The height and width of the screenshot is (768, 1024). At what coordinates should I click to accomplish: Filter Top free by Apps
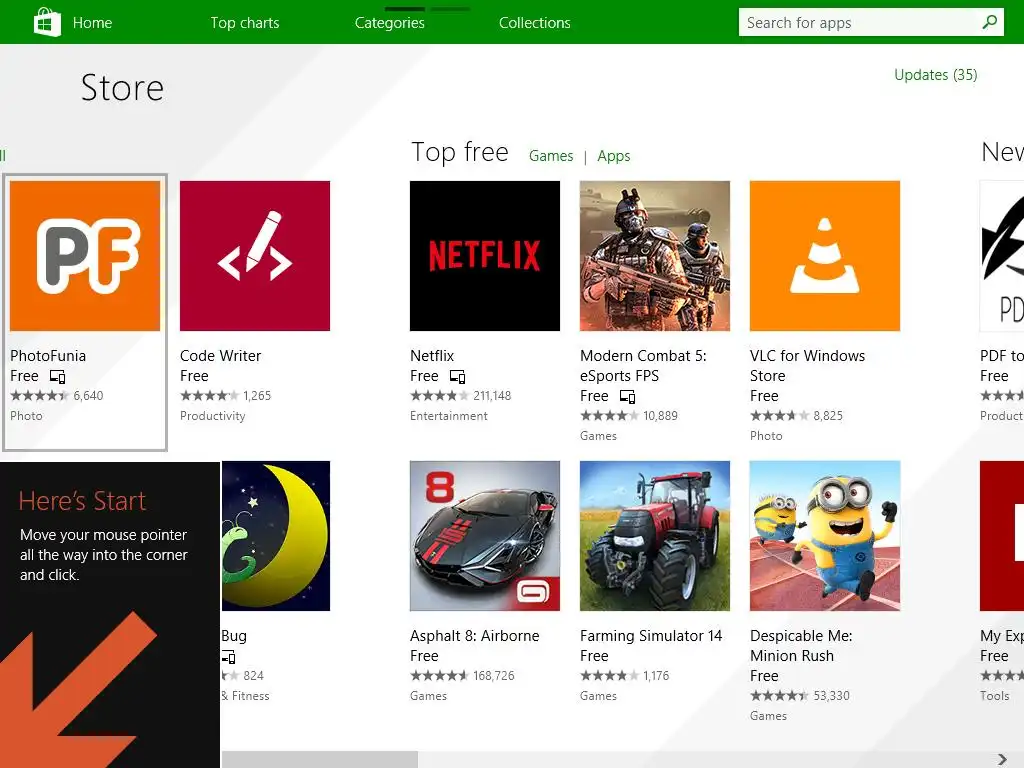click(x=613, y=156)
